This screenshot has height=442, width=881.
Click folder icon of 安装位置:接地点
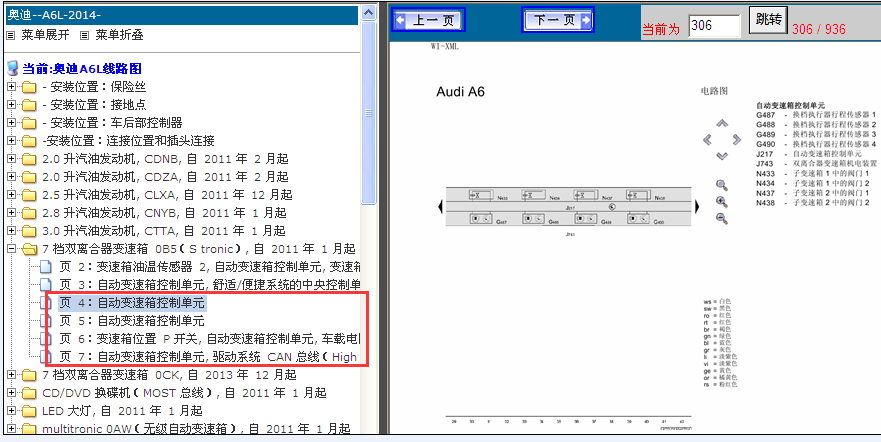[x=29, y=105]
